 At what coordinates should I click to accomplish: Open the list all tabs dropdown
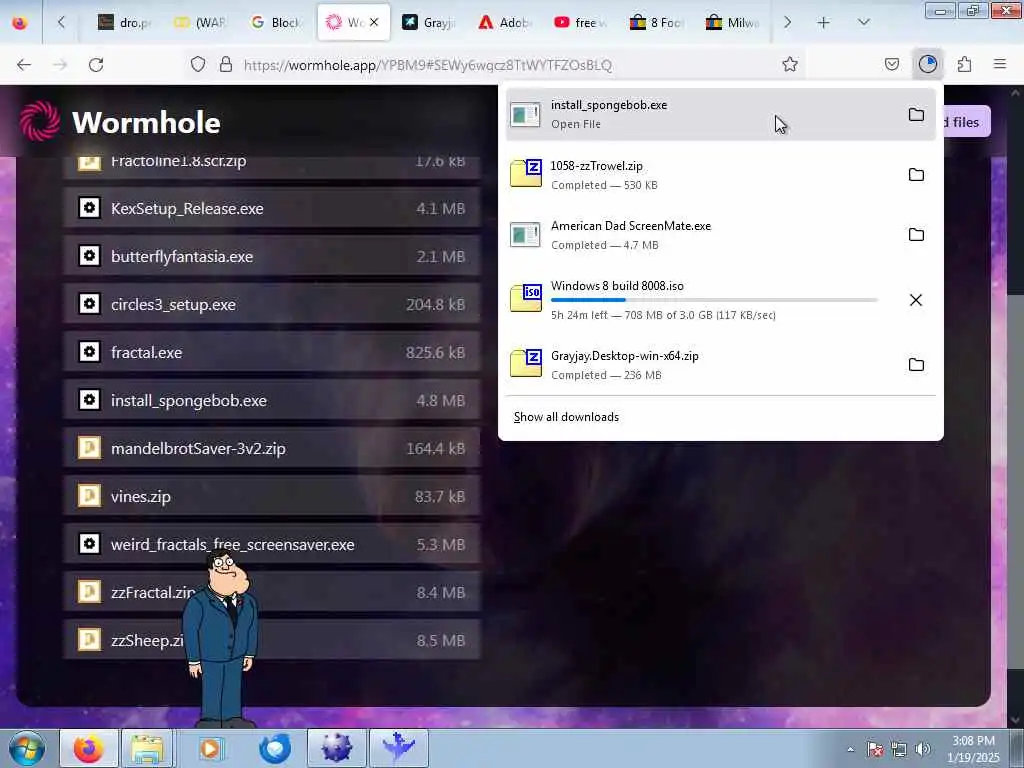(x=863, y=22)
